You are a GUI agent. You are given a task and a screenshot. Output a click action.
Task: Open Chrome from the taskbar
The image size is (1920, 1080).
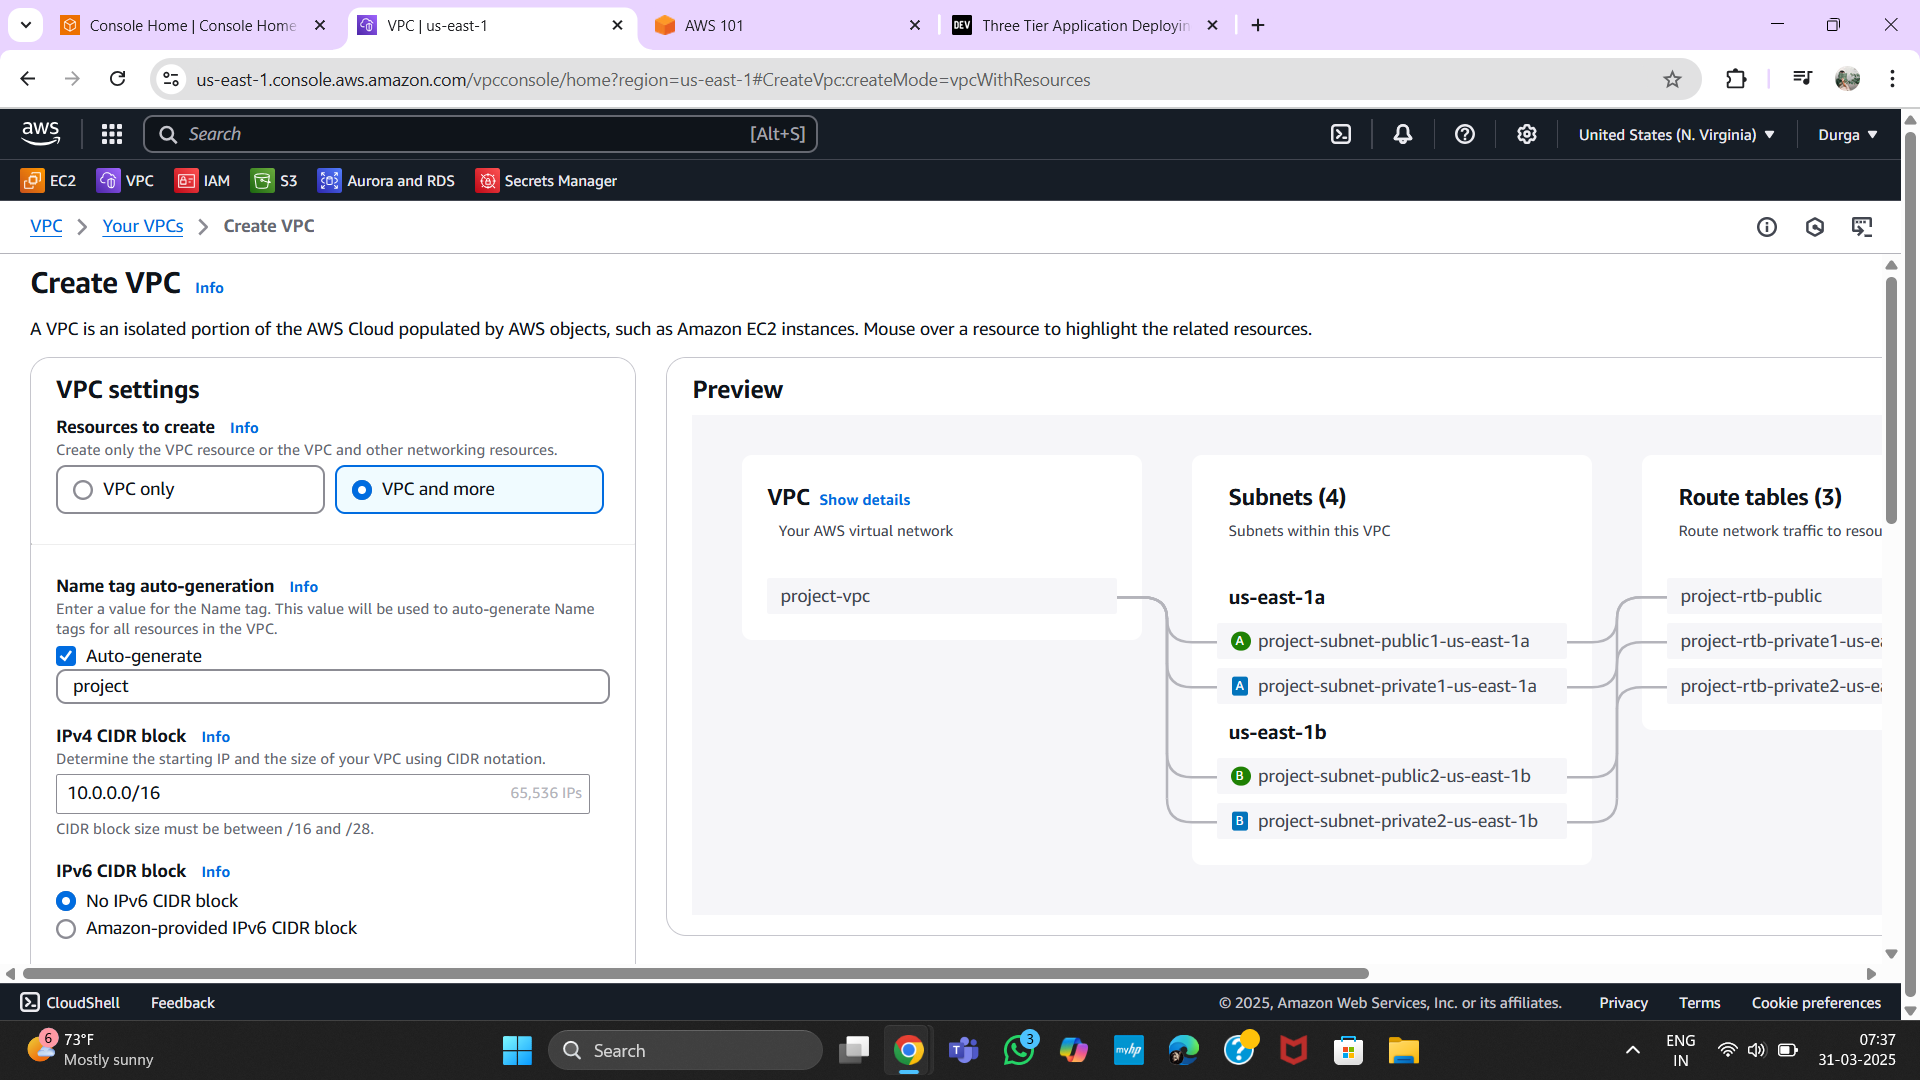coord(908,1050)
